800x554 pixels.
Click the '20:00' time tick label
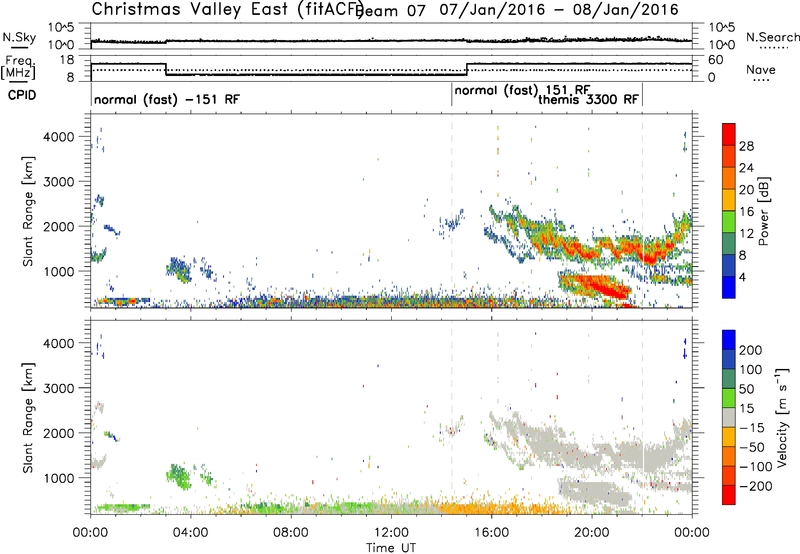(x=591, y=533)
